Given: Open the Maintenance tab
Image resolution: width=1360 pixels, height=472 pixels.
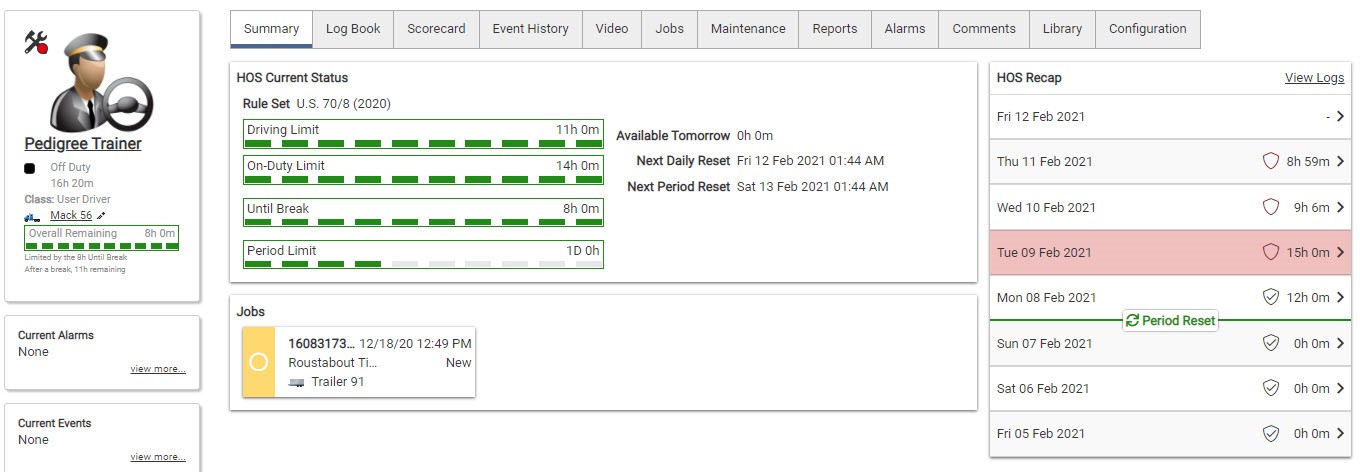Looking at the screenshot, I should pyautogui.click(x=748, y=29).
